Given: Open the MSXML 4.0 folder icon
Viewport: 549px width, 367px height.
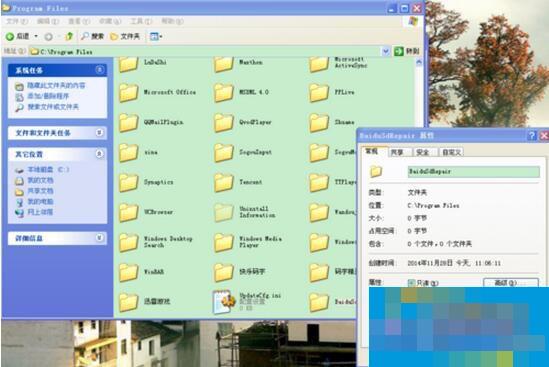Looking at the screenshot, I should [x=223, y=93].
